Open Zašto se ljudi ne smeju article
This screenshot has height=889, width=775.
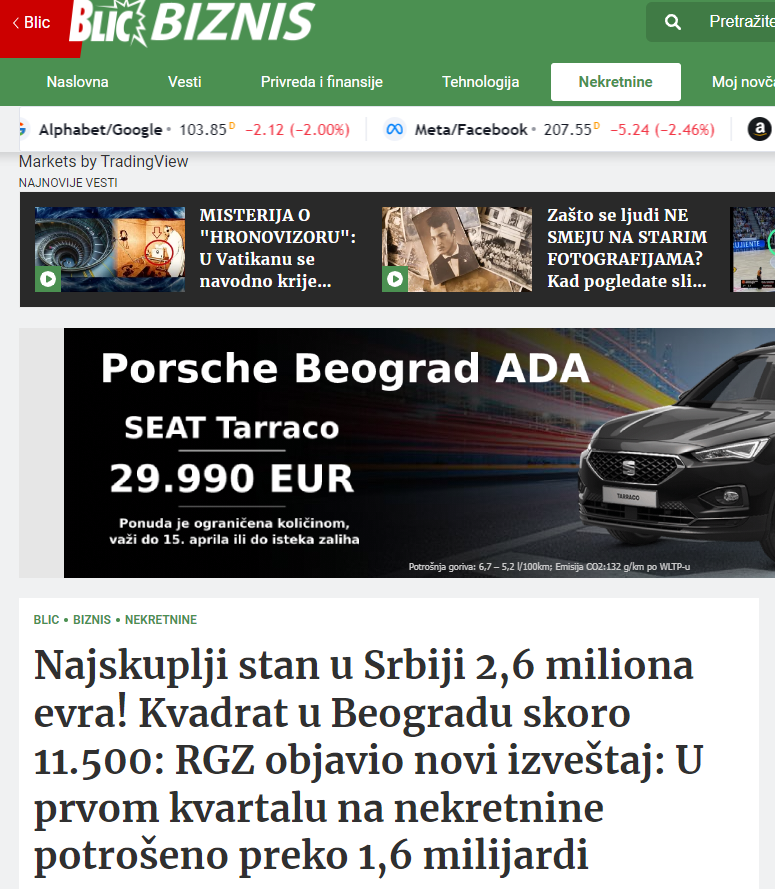[627, 248]
